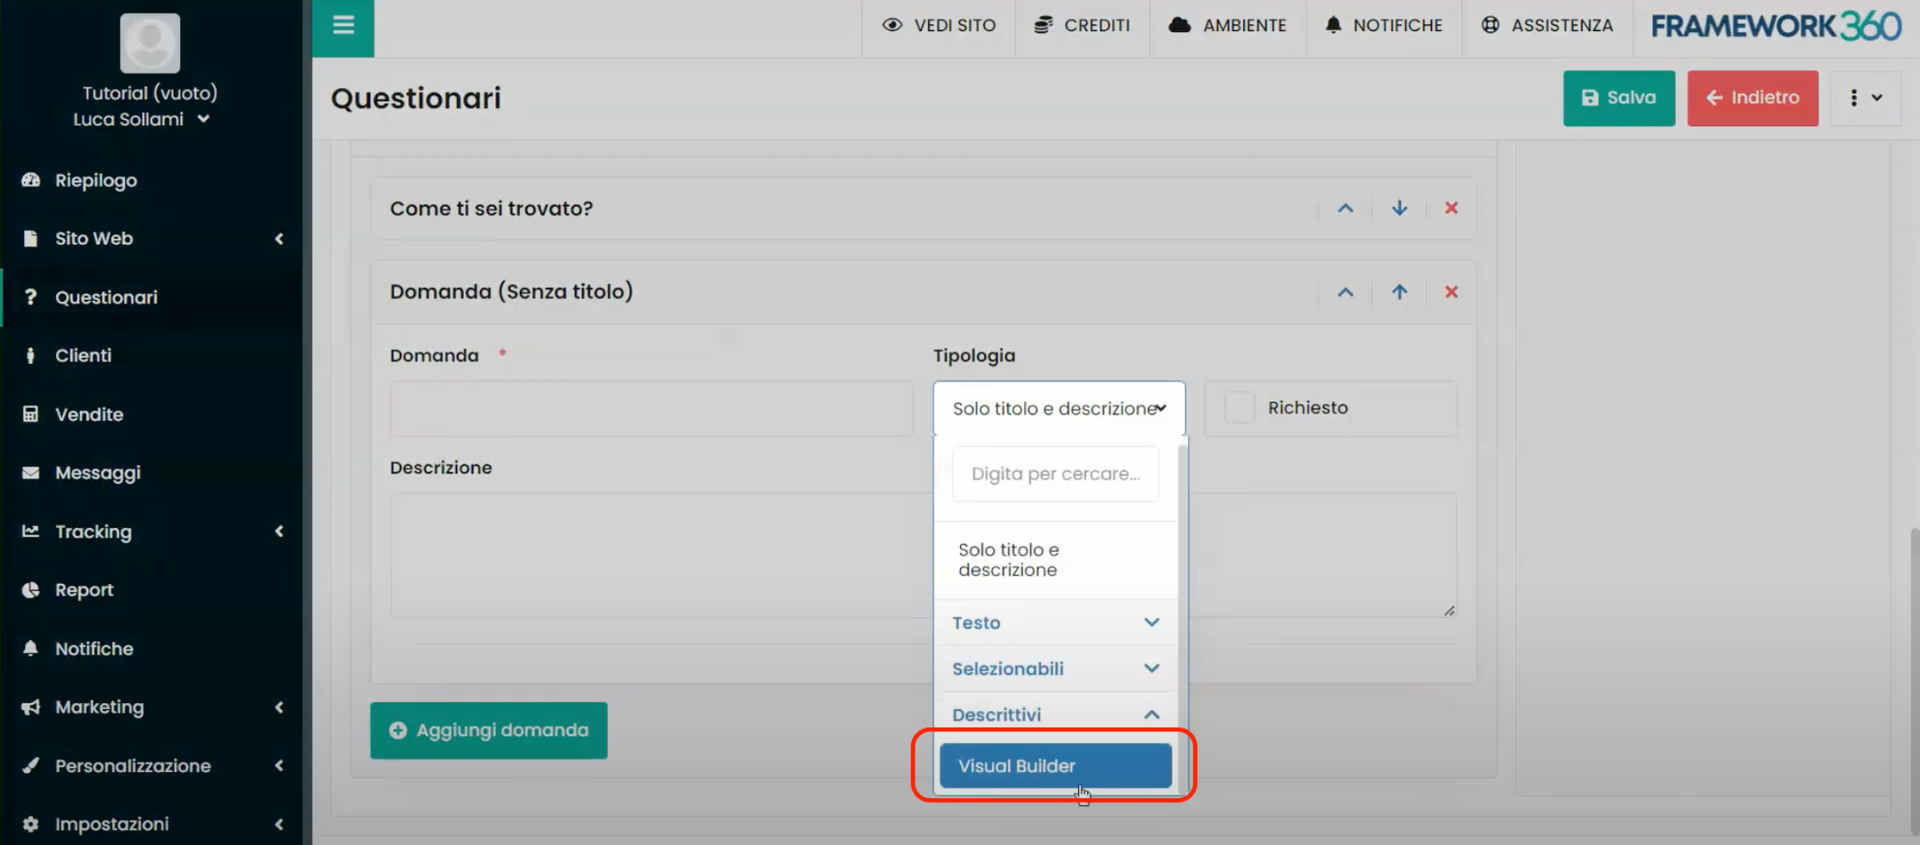1920x845 pixels.
Task: Collapse the 'Domanda (Senza titolo)' panel
Action: point(1345,292)
